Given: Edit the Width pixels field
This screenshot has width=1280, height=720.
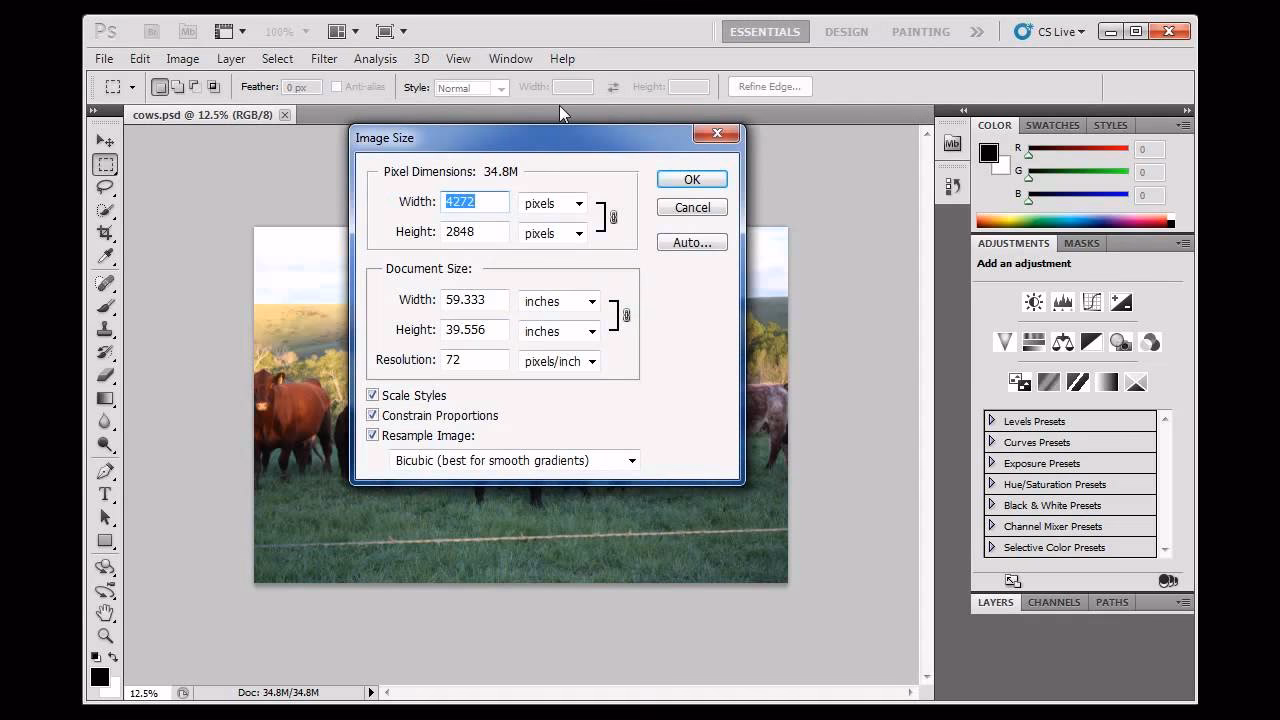Looking at the screenshot, I should [x=474, y=201].
